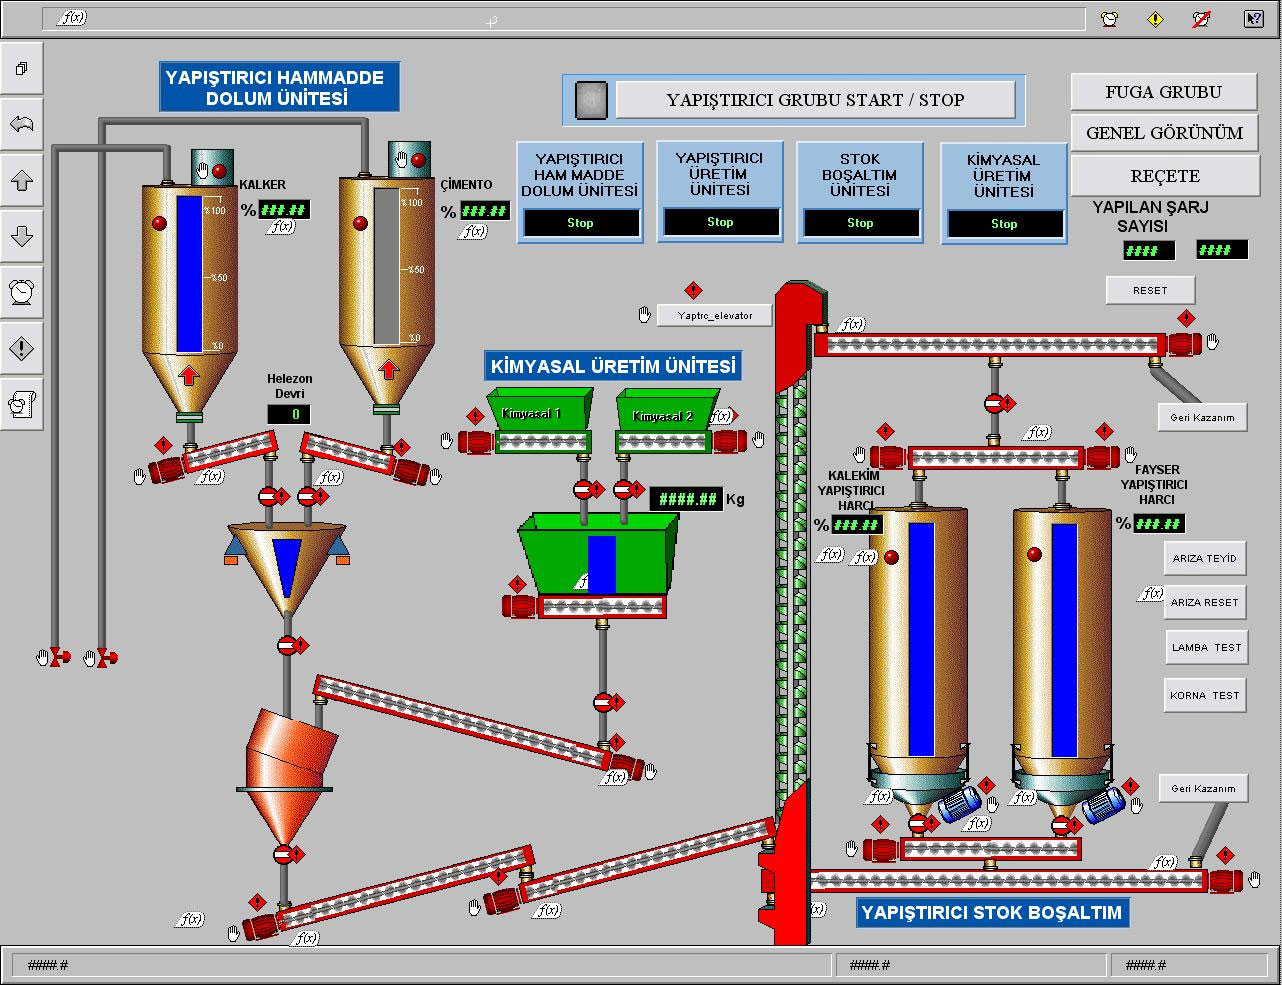Click the KALKER silo blue level bar
The height and width of the screenshot is (985, 1282).
[x=189, y=272]
